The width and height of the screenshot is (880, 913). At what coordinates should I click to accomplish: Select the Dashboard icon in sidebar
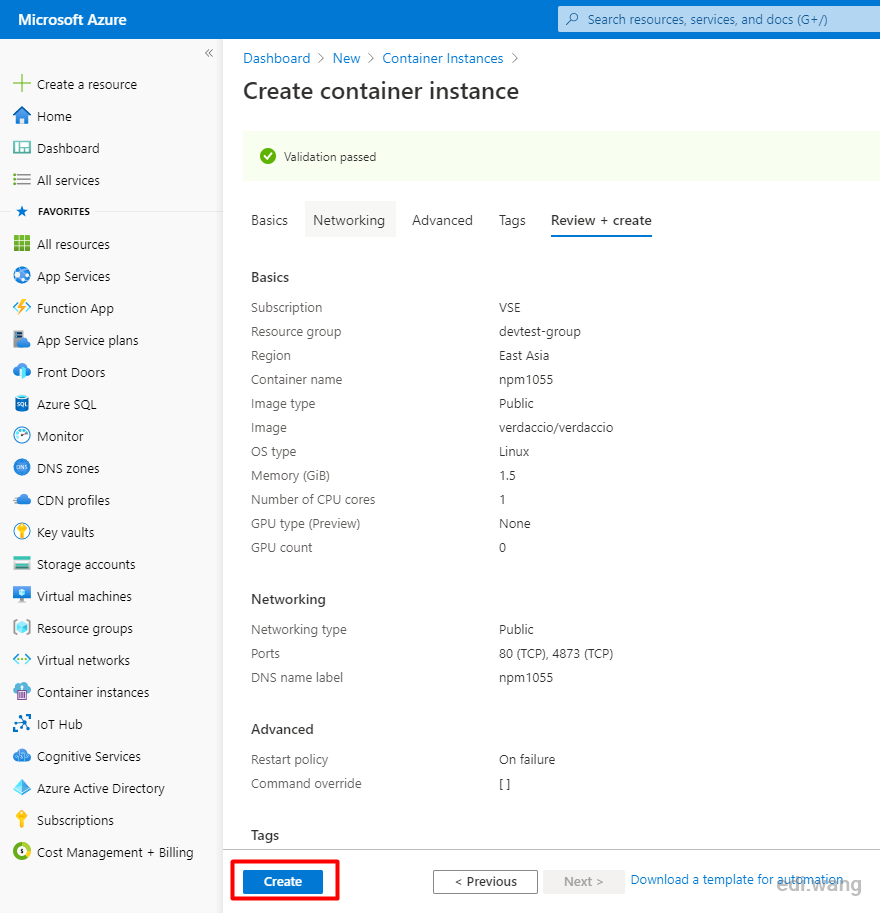pyautogui.click(x=22, y=147)
